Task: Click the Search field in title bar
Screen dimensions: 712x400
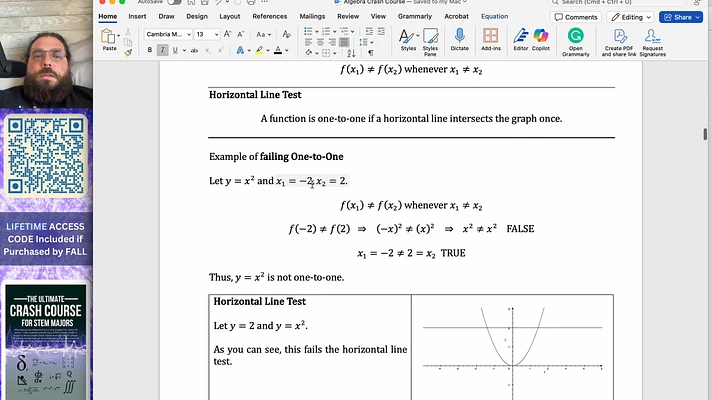Action: coord(620,2)
